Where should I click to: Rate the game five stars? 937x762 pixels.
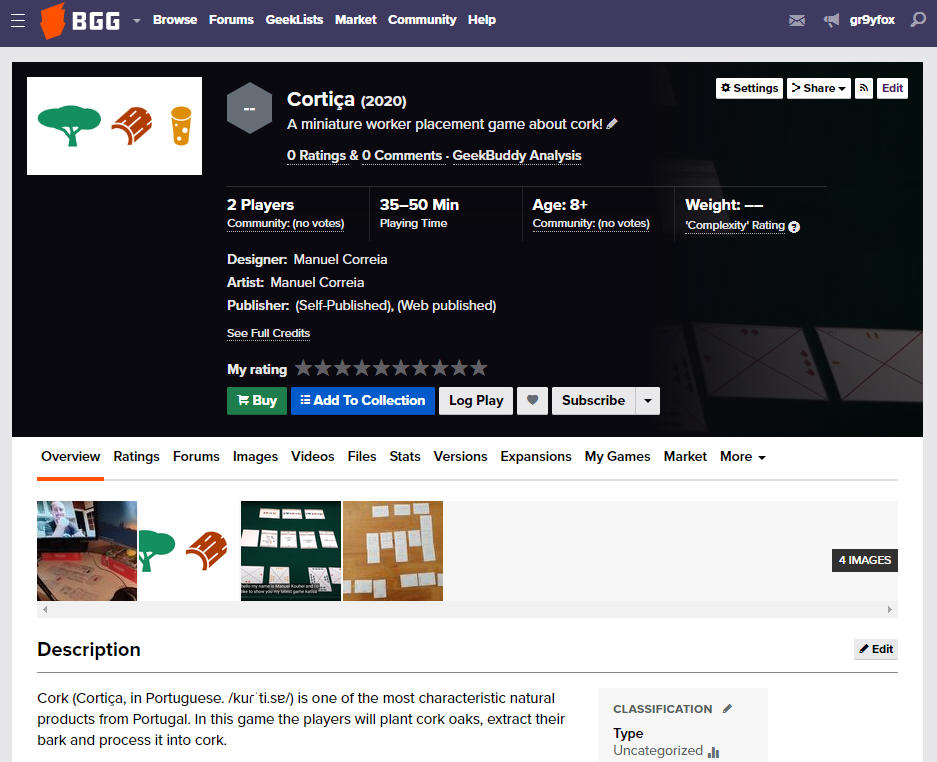381,368
